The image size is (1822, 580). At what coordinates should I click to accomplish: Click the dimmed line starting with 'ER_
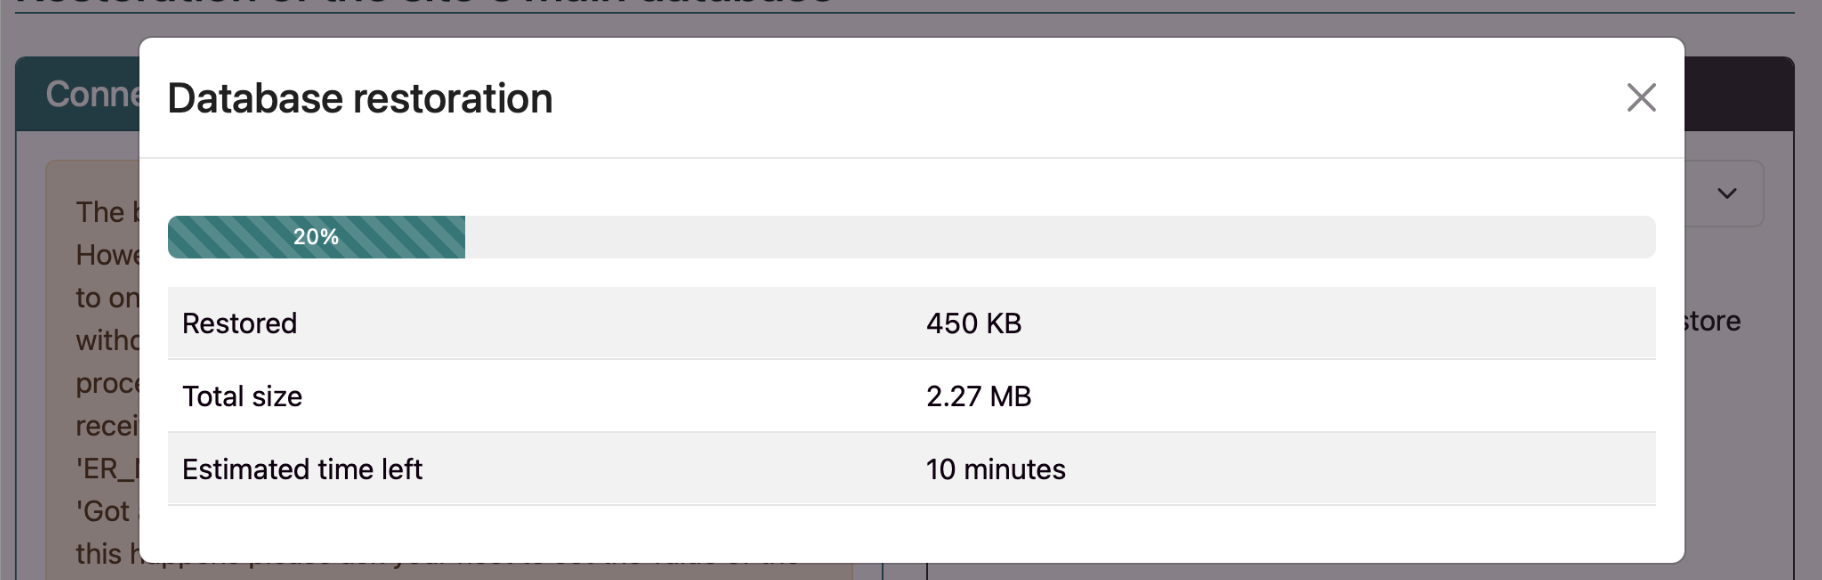click(x=107, y=468)
